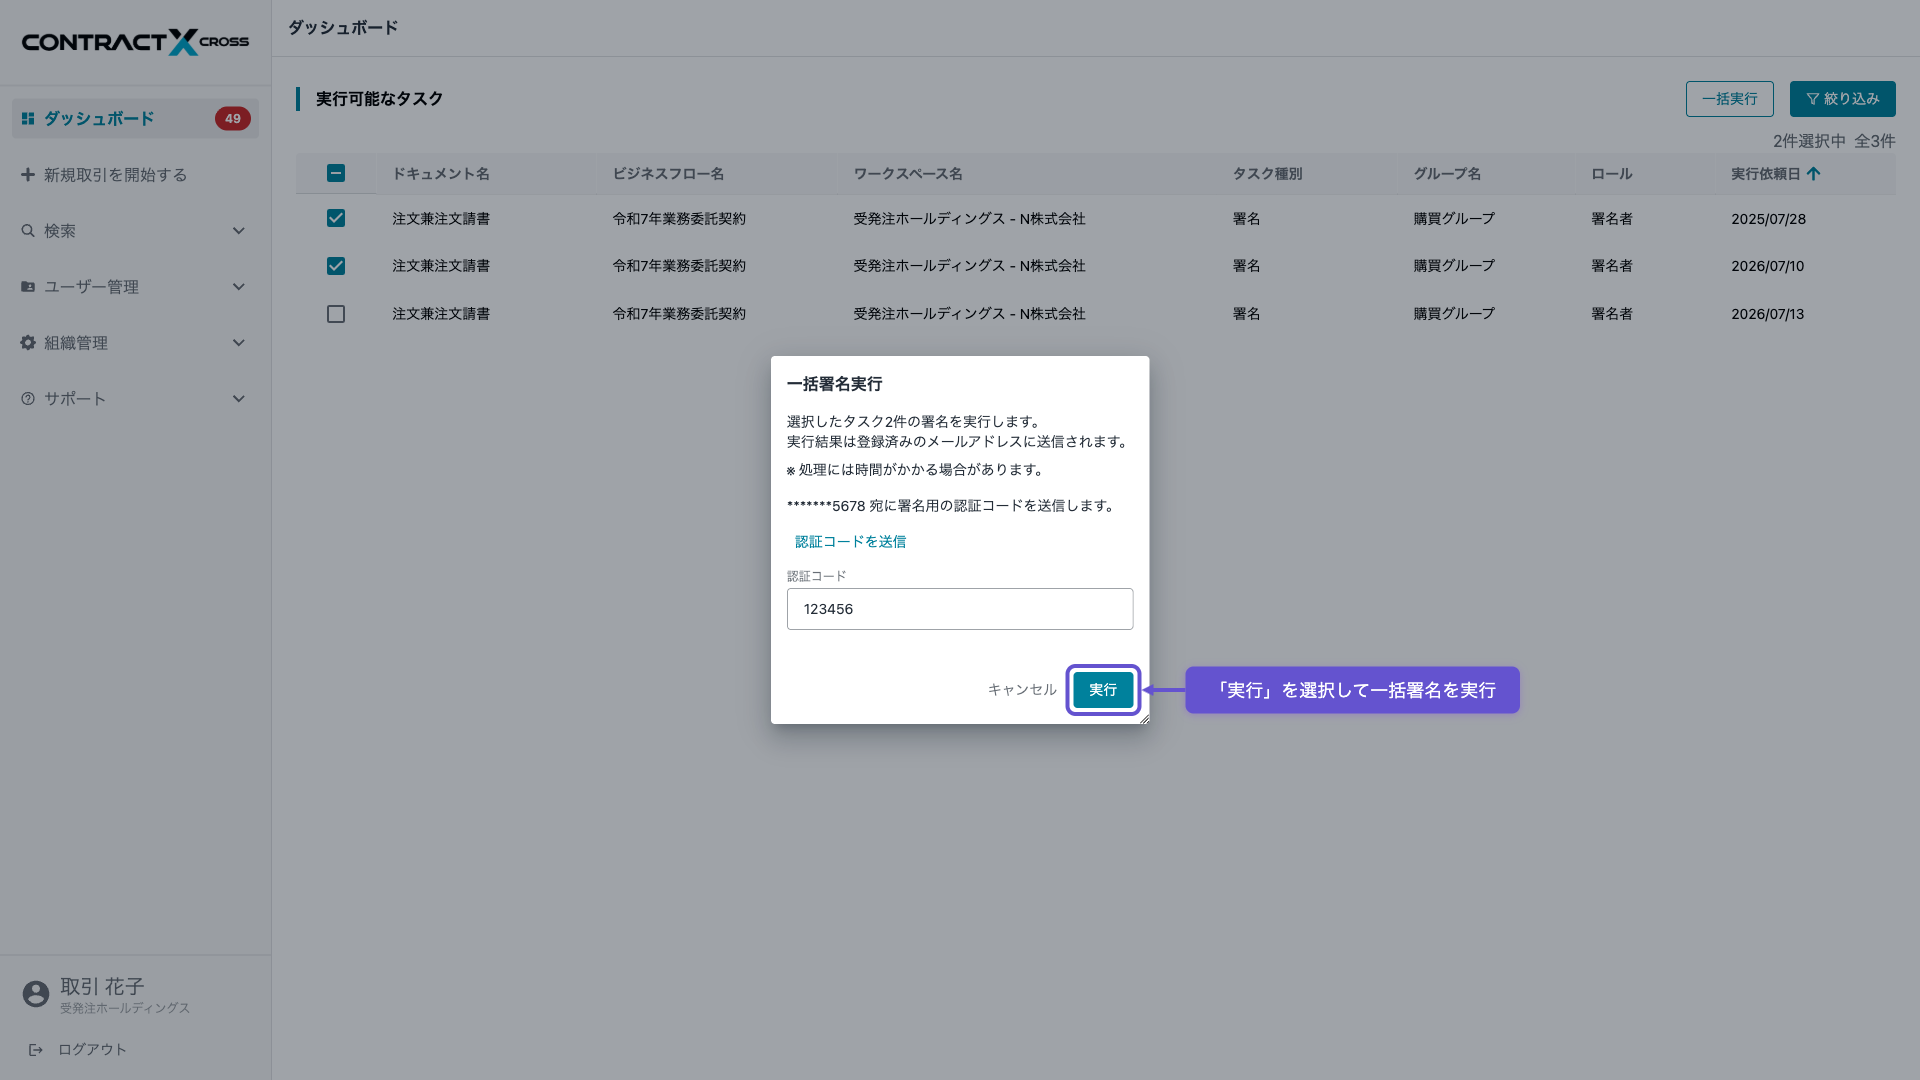The height and width of the screenshot is (1080, 1920).
Task: Click the 実行可能なタスク section heading
Action: click(x=379, y=99)
